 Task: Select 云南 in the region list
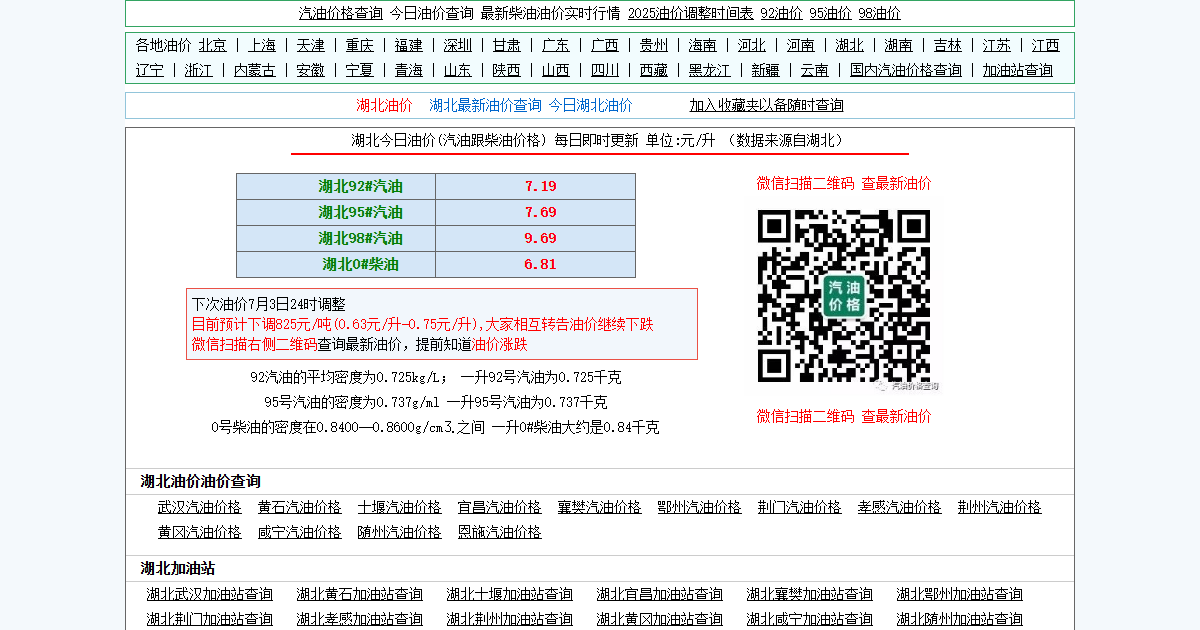[815, 70]
